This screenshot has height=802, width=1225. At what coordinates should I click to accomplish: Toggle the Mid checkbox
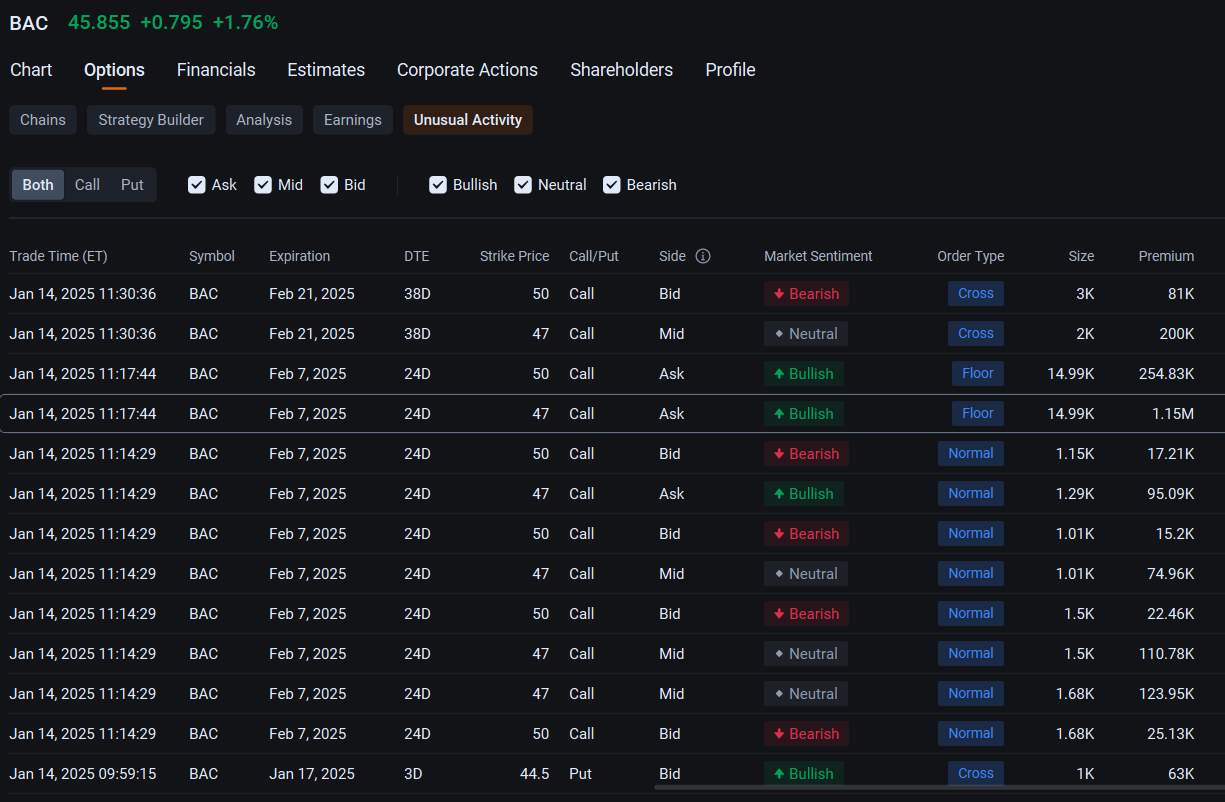263,185
